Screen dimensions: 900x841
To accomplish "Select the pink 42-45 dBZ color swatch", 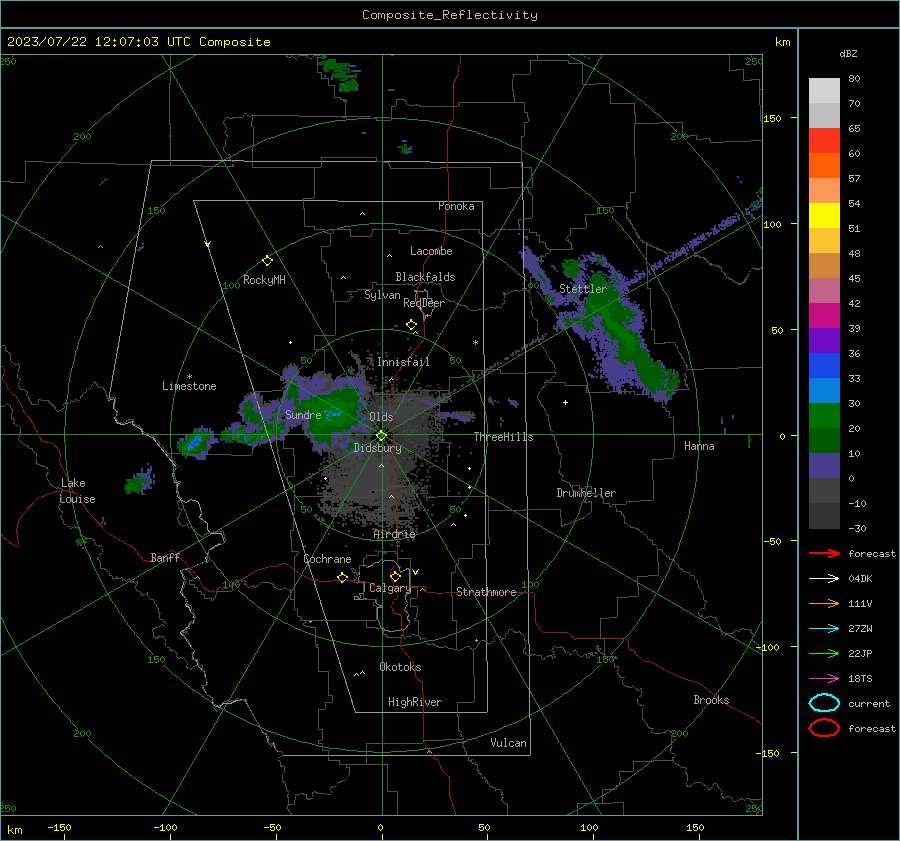I will pos(824,290).
